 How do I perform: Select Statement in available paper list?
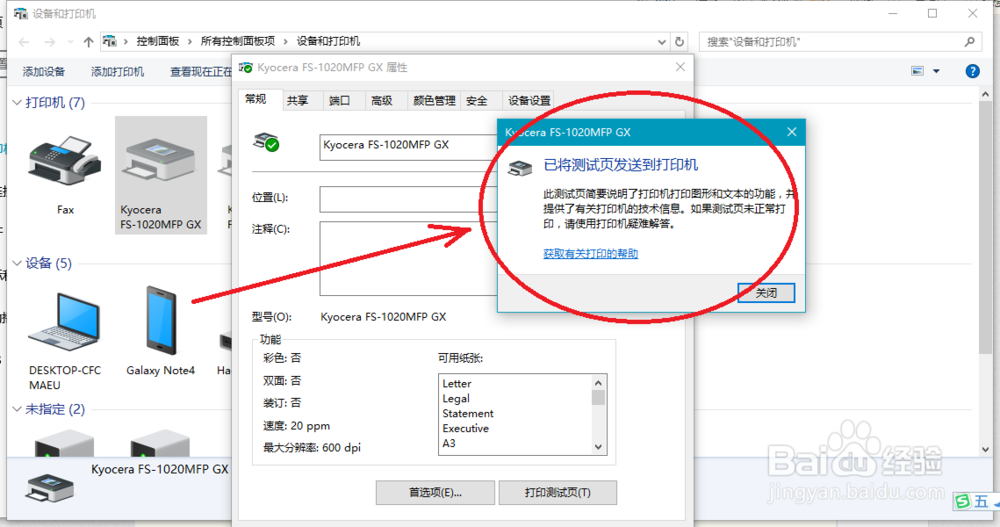[467, 413]
